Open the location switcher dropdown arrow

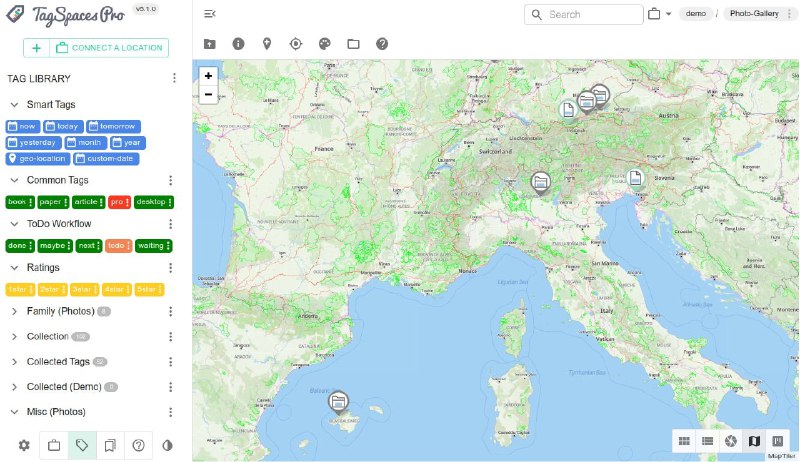[668, 15]
